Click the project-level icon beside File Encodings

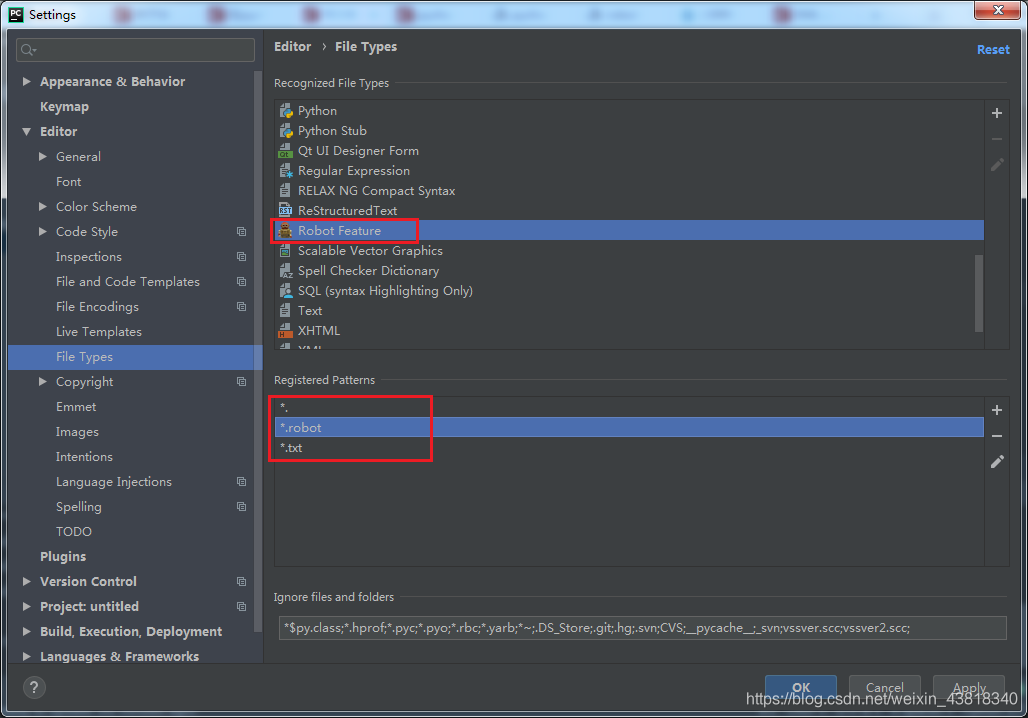pyautogui.click(x=241, y=307)
